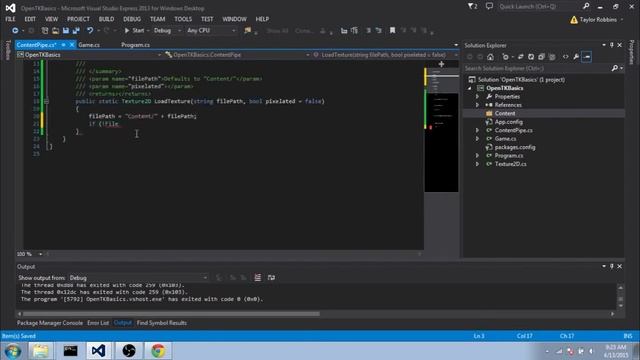Select App.config in Solution Explorer
The height and width of the screenshot is (360, 640).
(x=508, y=122)
